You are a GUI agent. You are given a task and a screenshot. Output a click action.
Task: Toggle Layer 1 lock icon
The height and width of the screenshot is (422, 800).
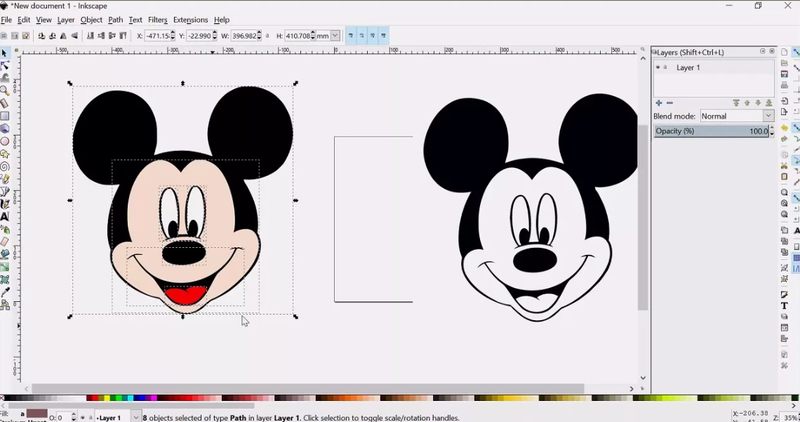pyautogui.click(x=665, y=67)
